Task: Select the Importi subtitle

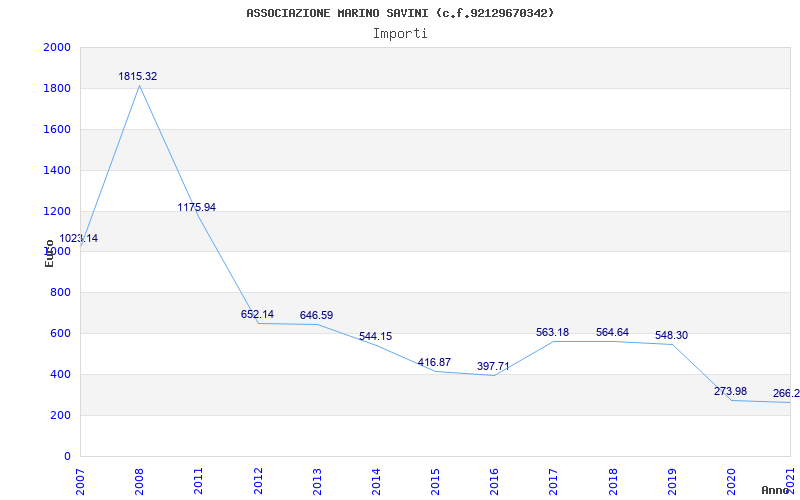Action: point(400,34)
